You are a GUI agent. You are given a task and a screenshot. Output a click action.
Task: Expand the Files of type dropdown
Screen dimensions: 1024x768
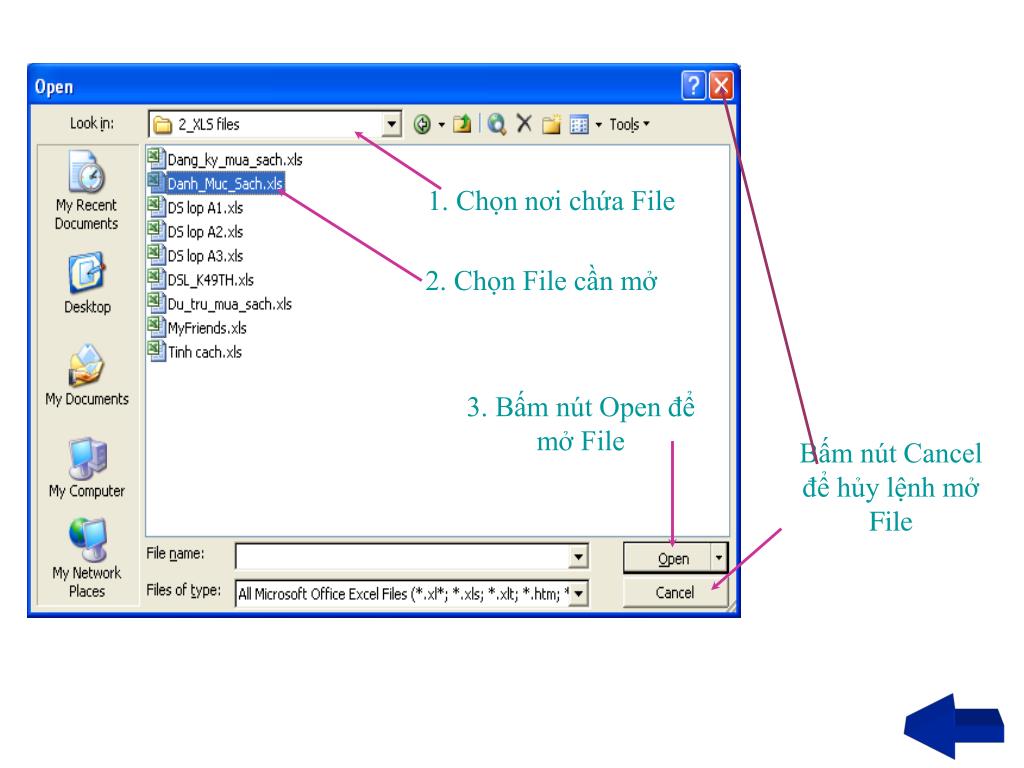(578, 594)
